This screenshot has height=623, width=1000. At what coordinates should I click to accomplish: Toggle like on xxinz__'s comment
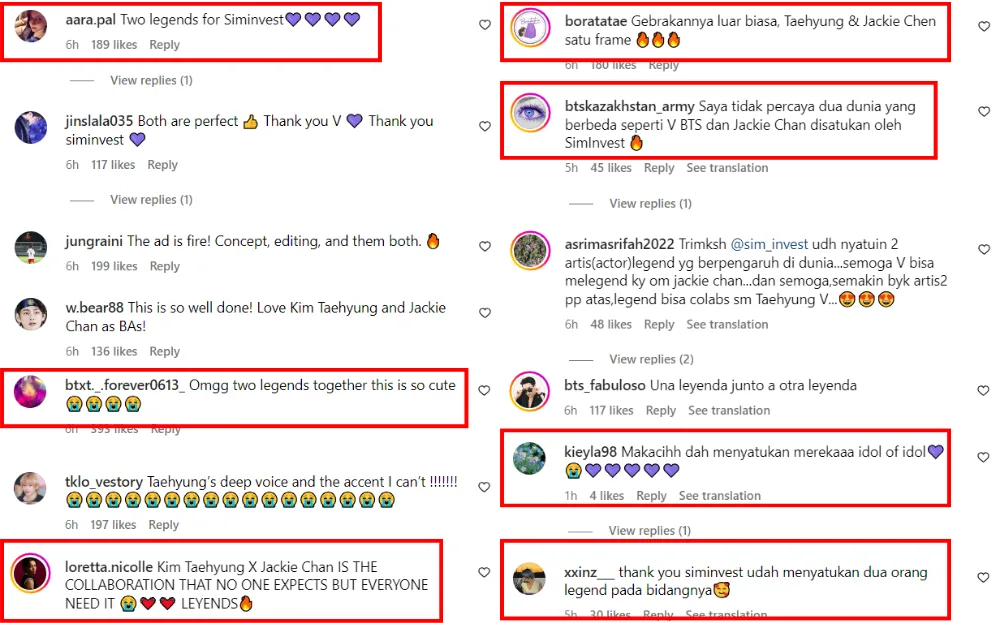[x=983, y=578]
